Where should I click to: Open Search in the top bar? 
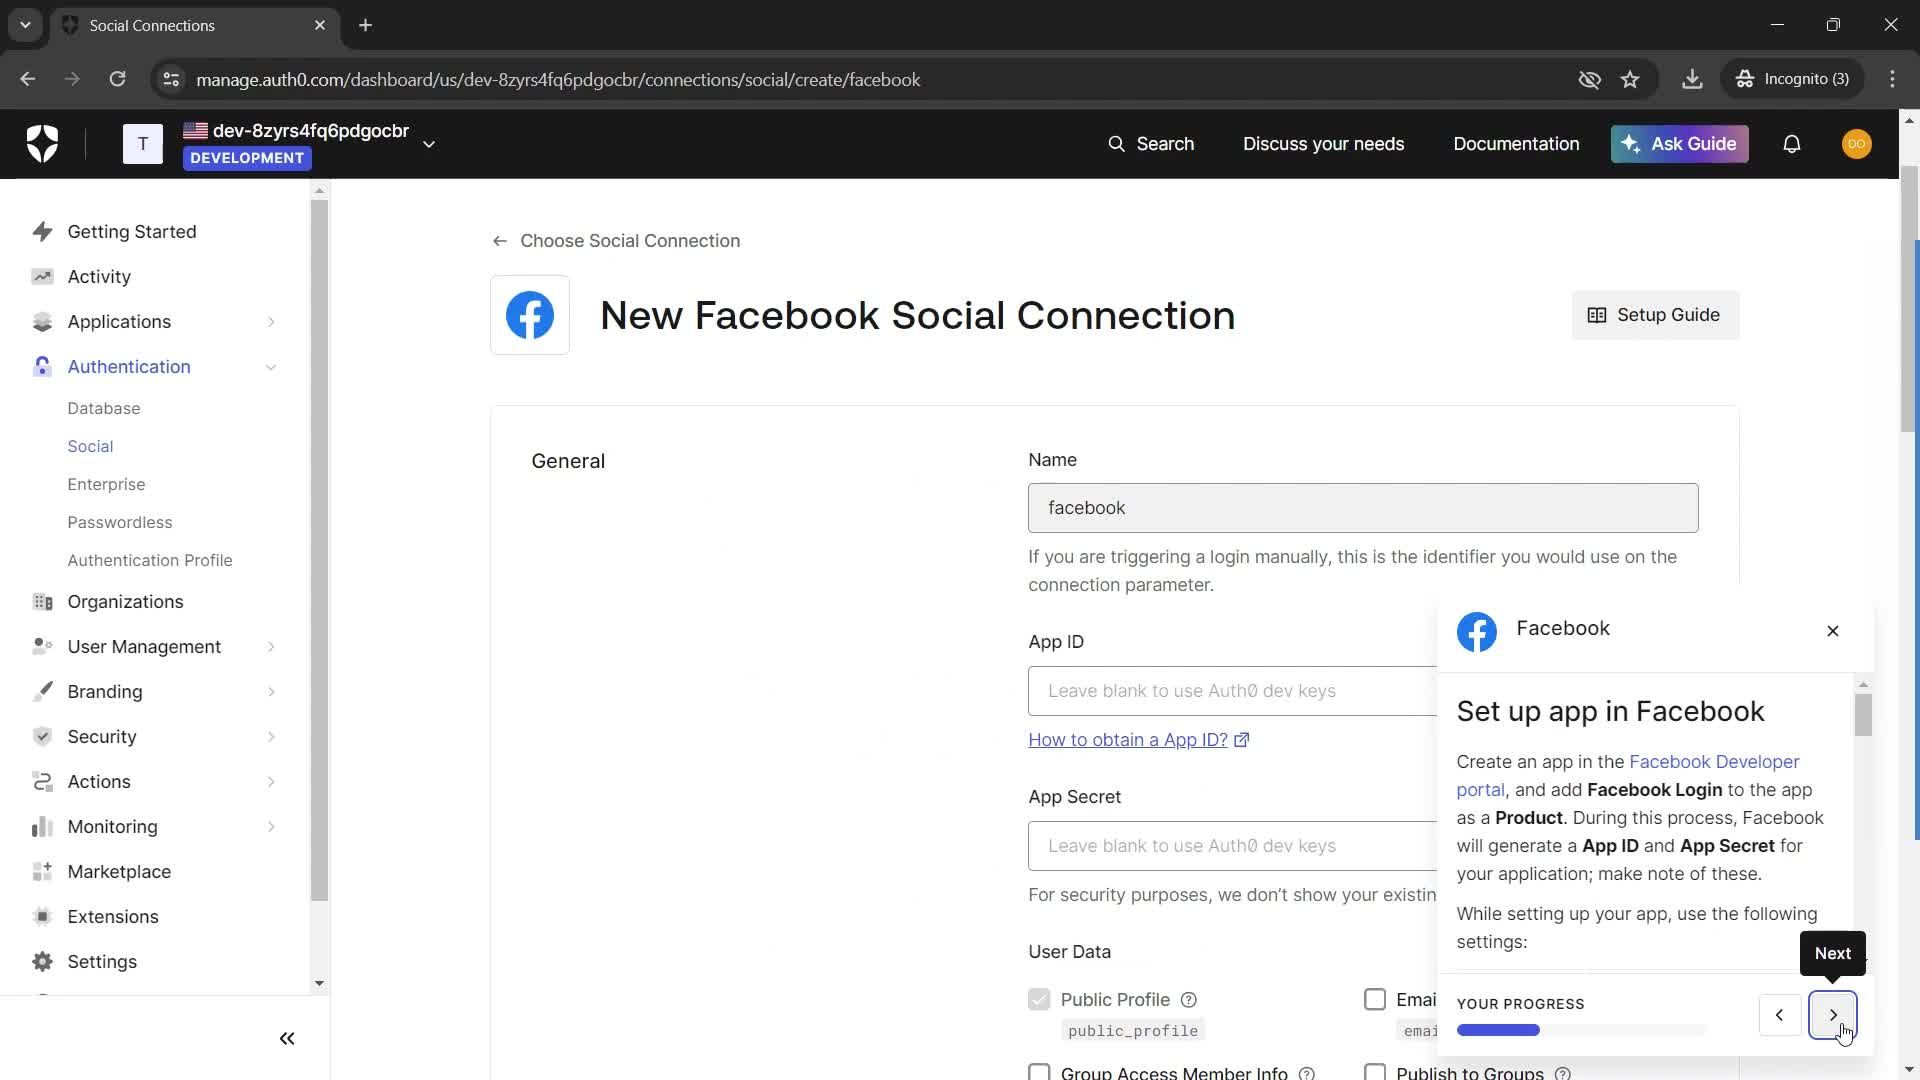(x=1151, y=144)
